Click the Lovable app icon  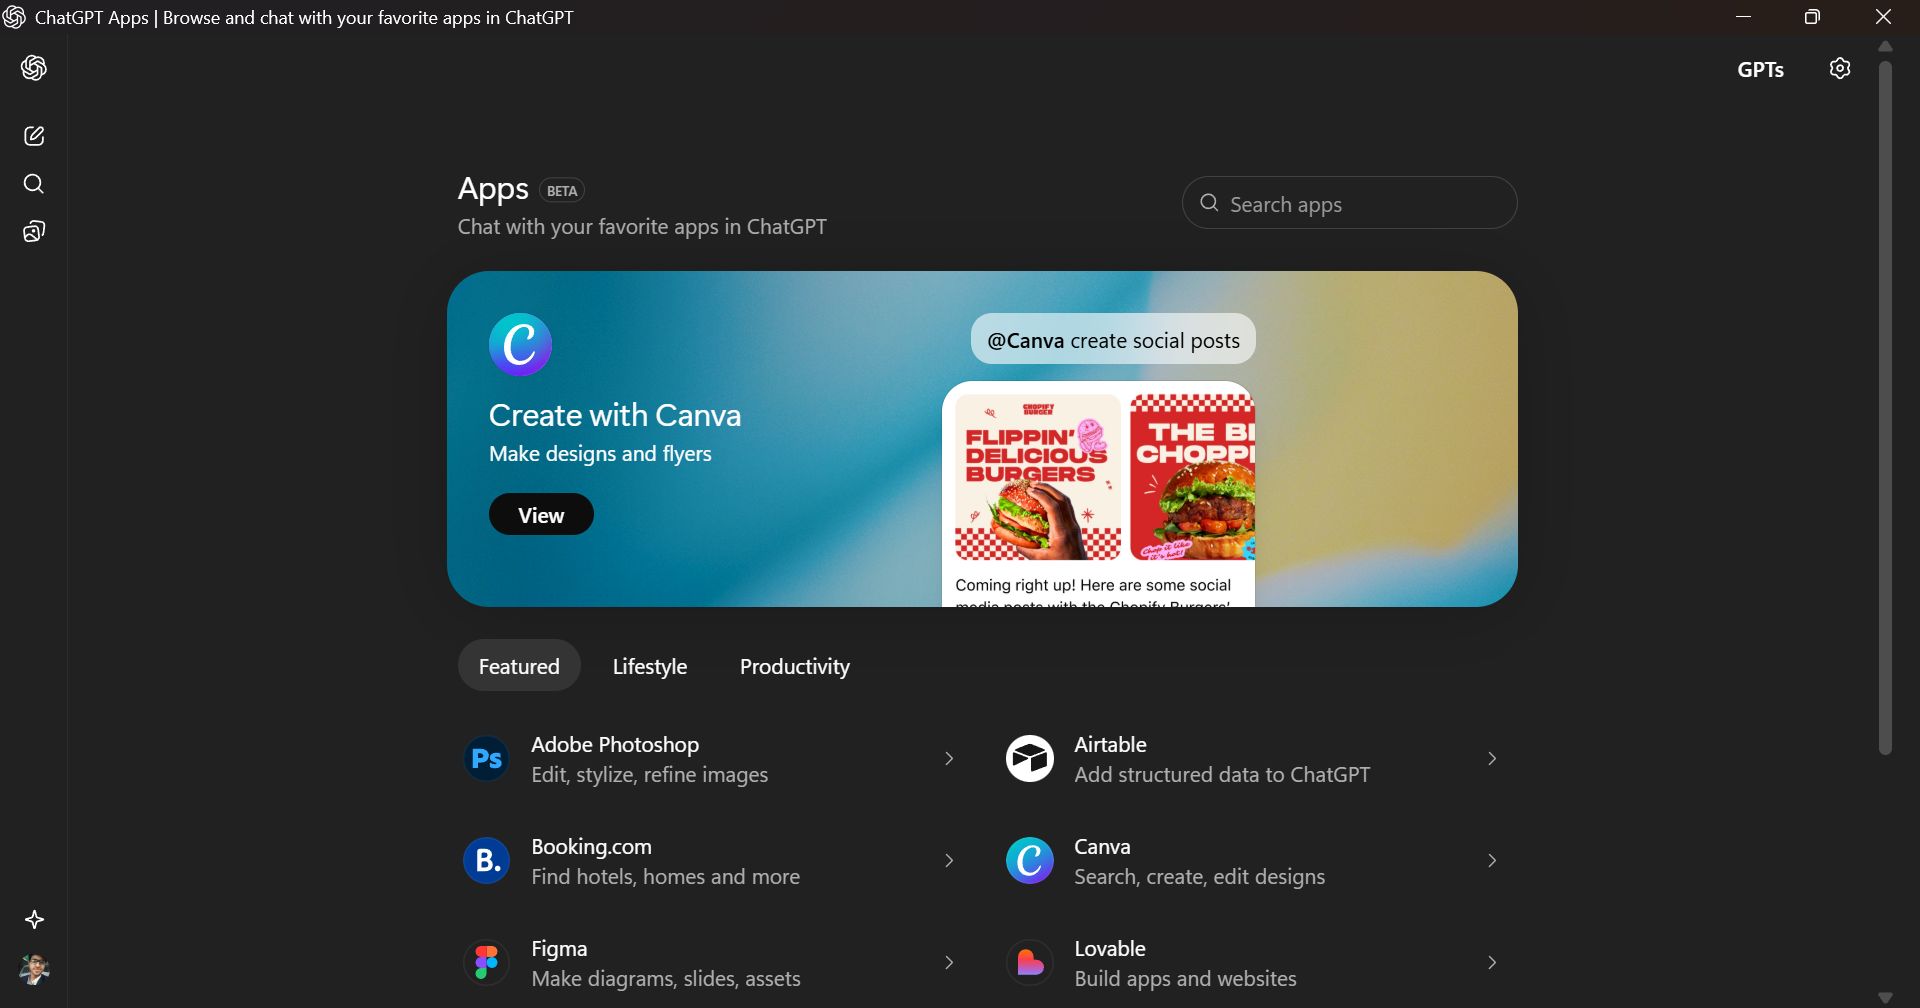click(x=1030, y=963)
